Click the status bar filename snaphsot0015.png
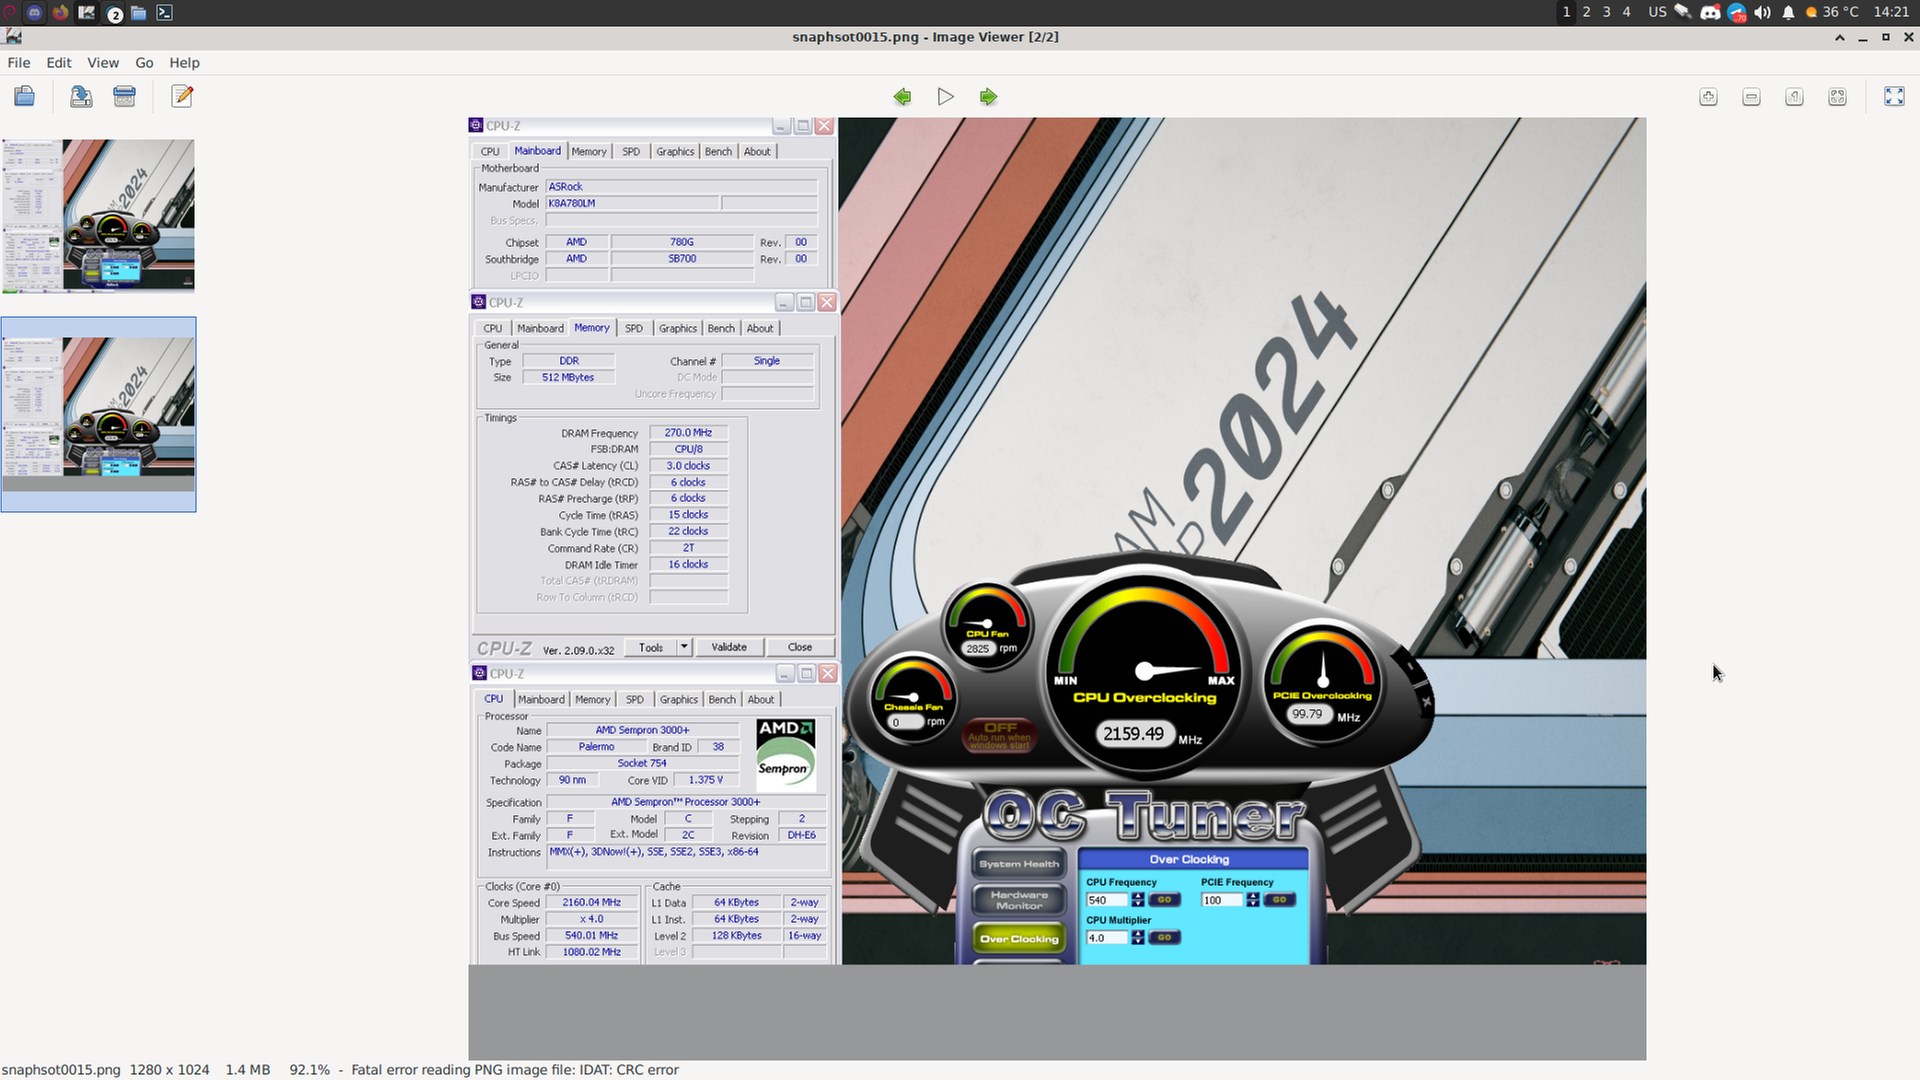Image resolution: width=1920 pixels, height=1080 pixels. 61,1070
